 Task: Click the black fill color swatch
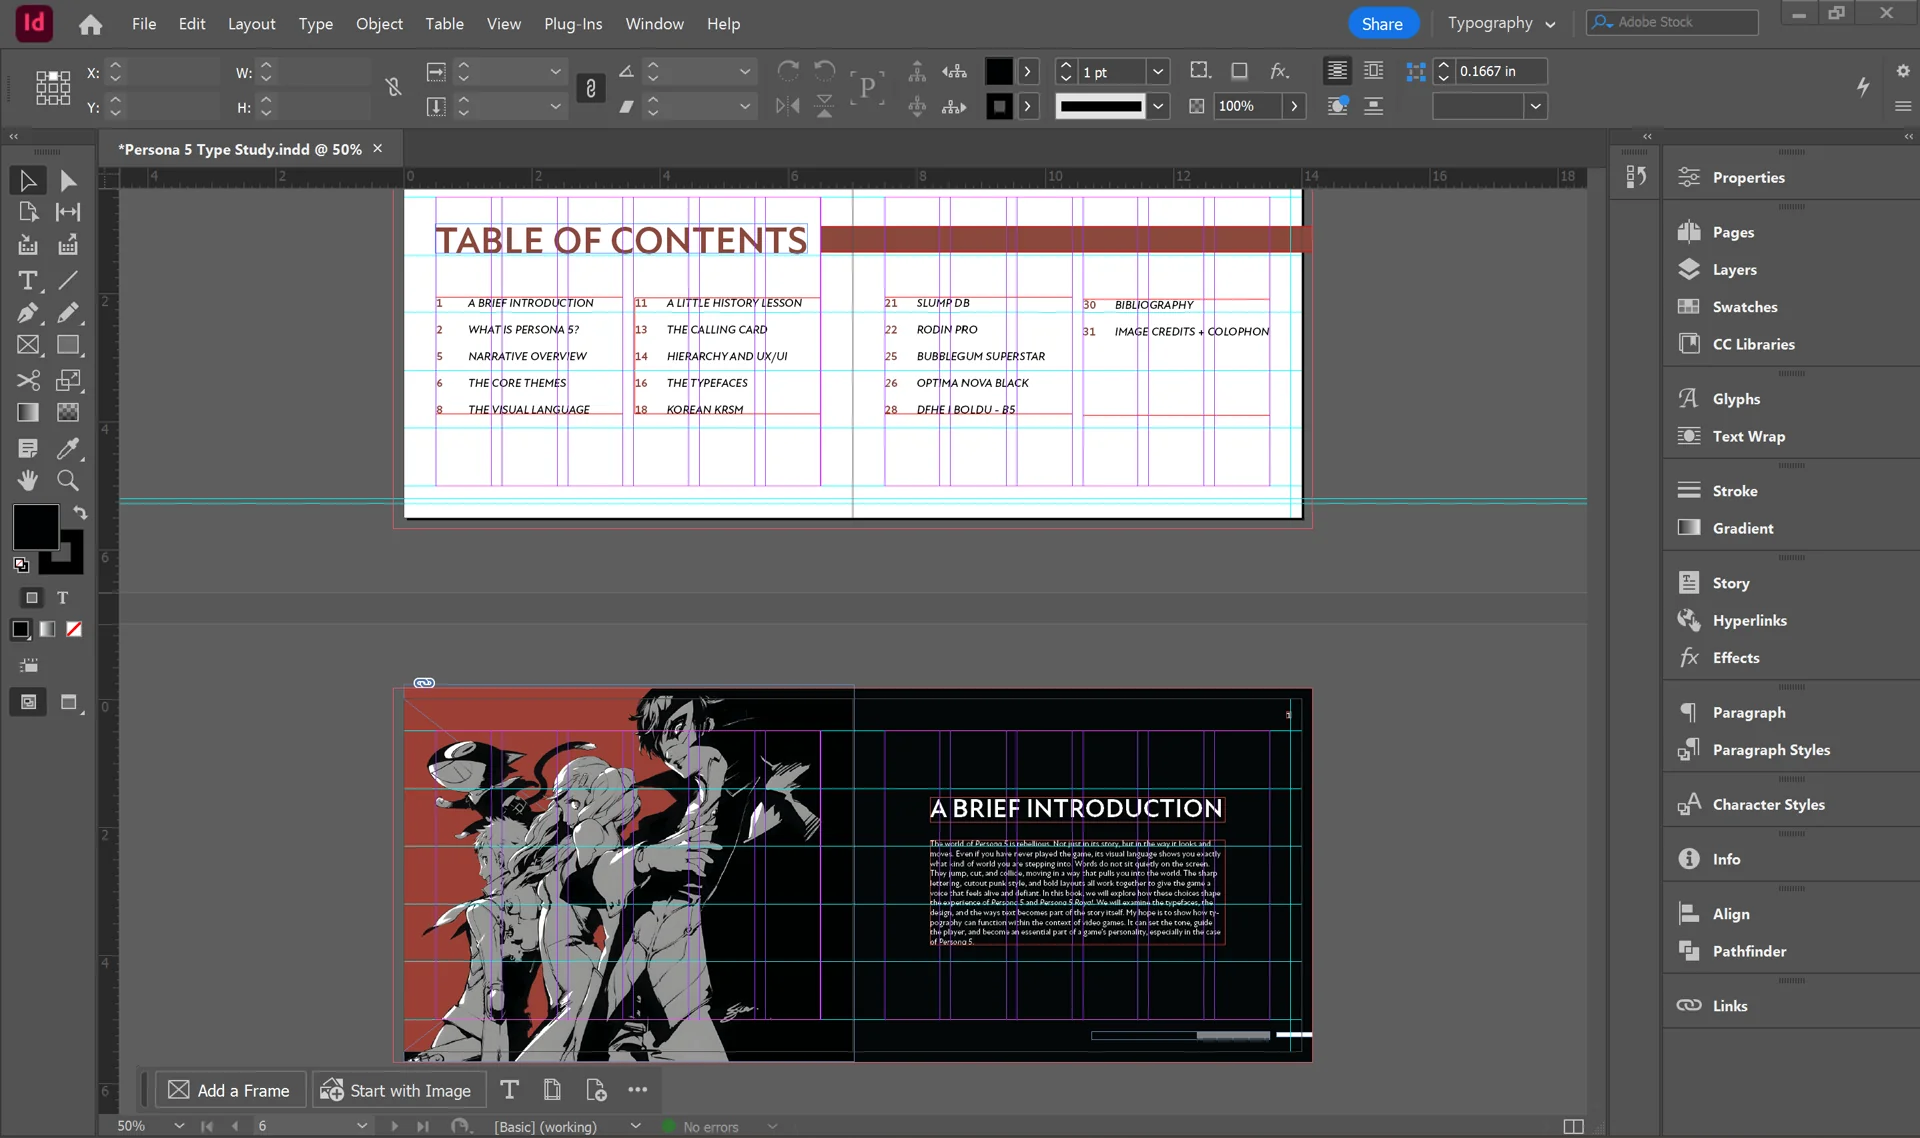coord(36,527)
